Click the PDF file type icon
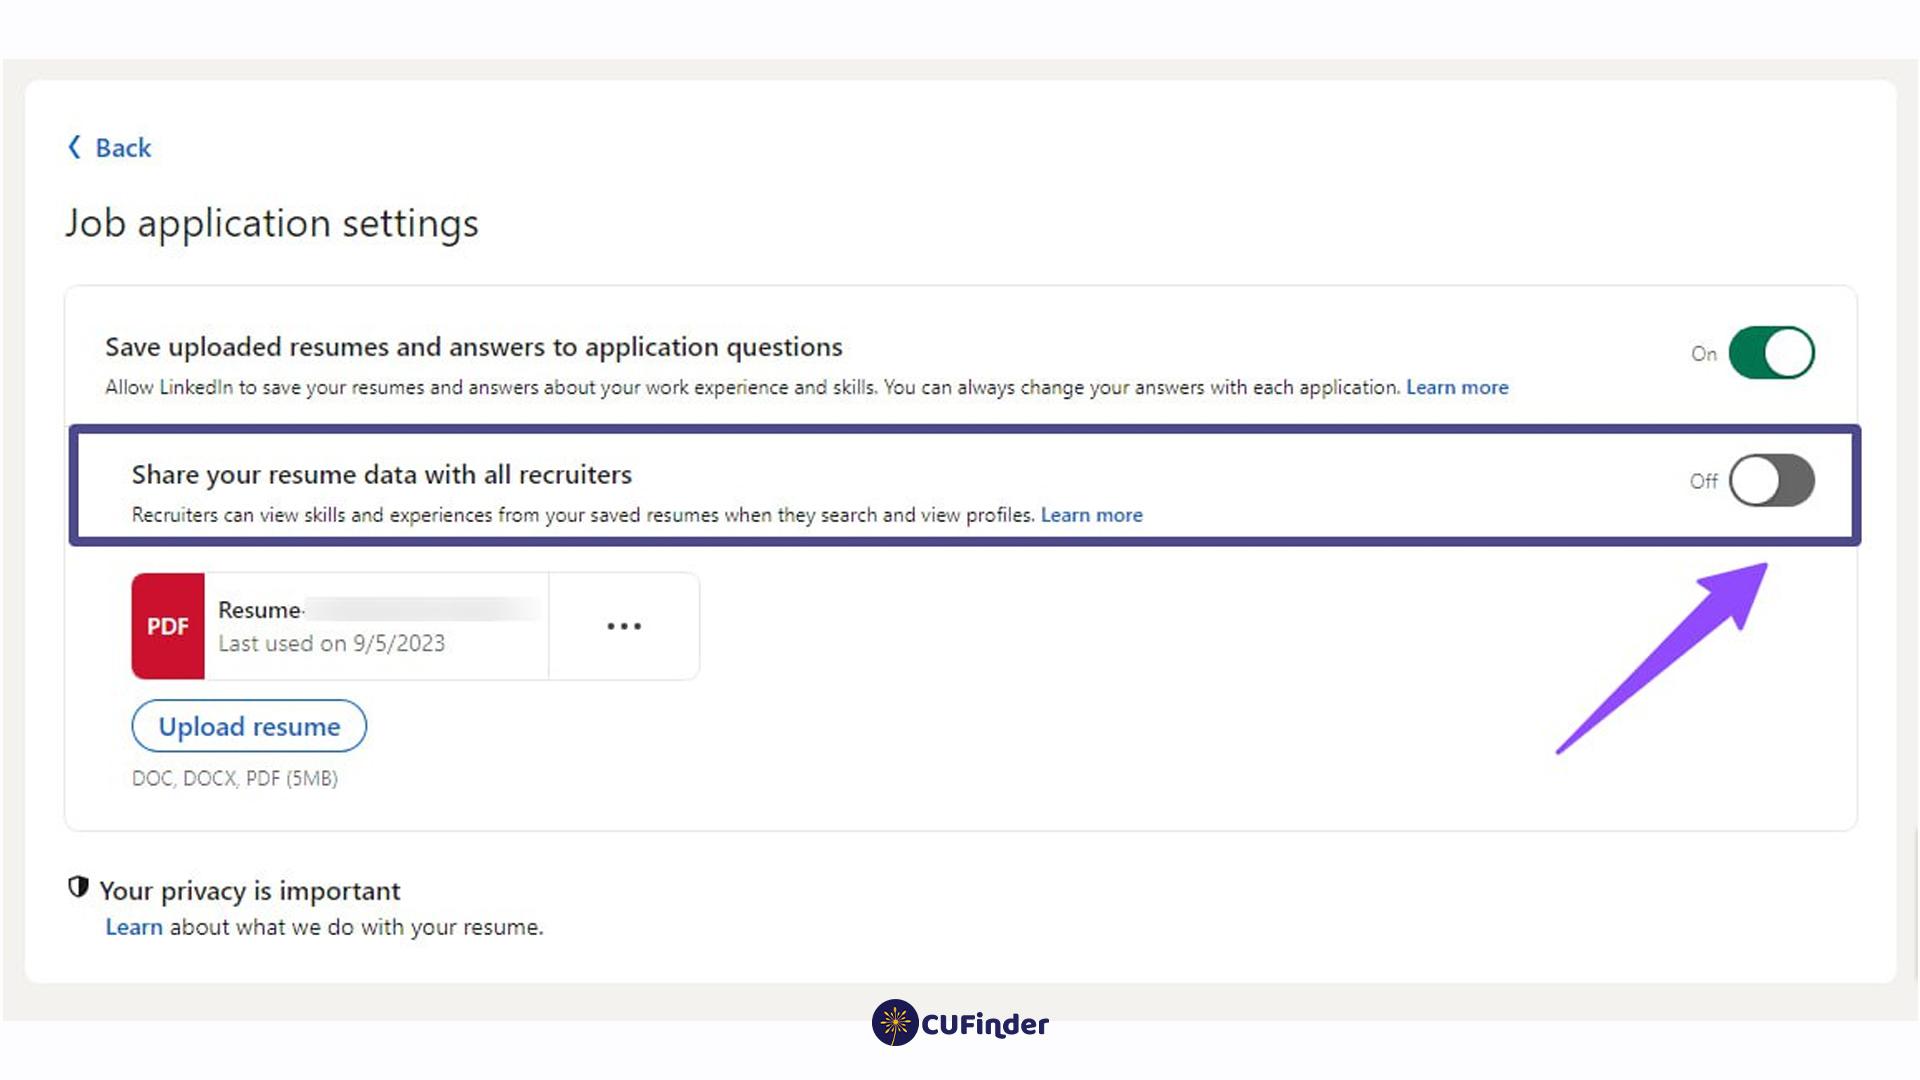The image size is (1920, 1080). click(x=167, y=626)
